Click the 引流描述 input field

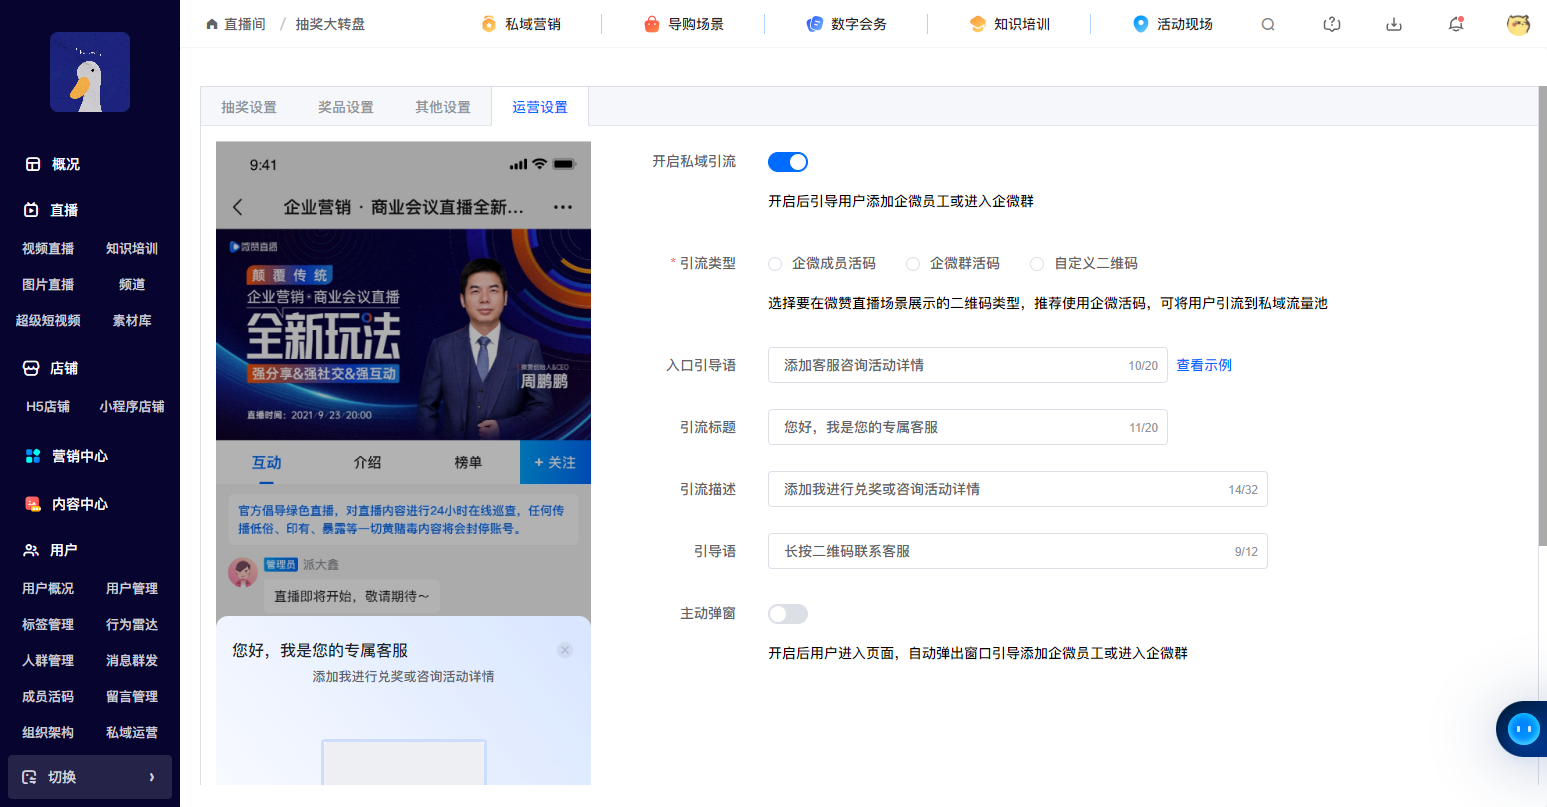point(1000,490)
